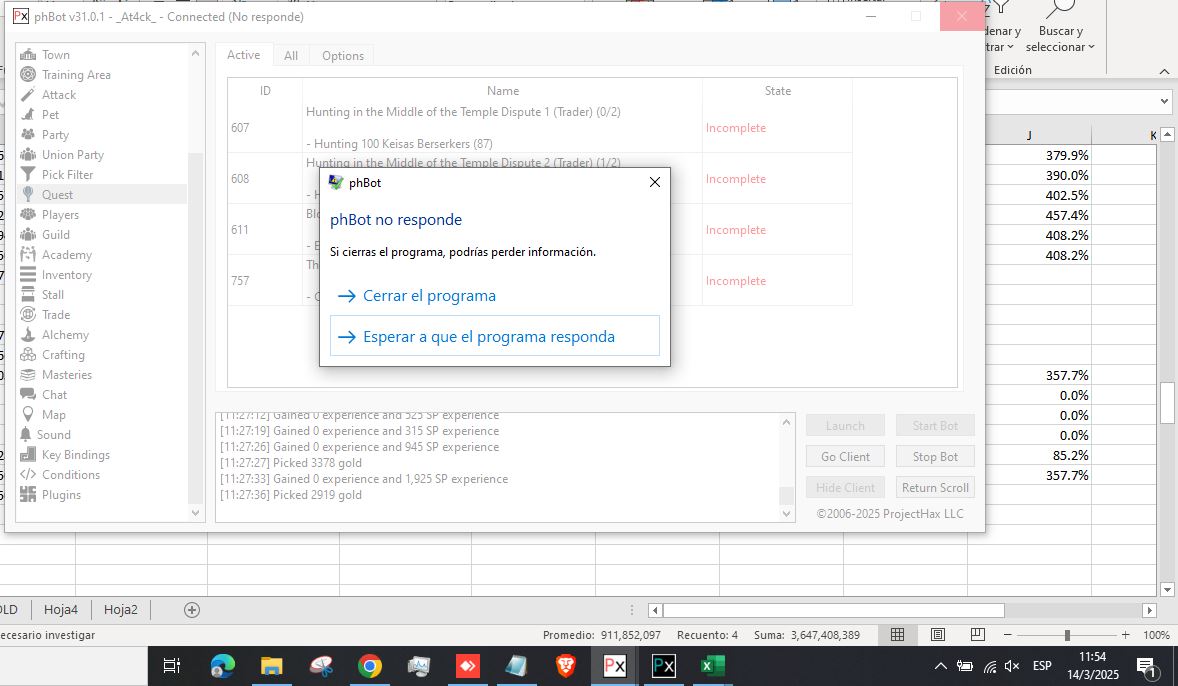Click the Excel zoom slider handle
Viewport: 1178px width, 686px height.
1067,635
